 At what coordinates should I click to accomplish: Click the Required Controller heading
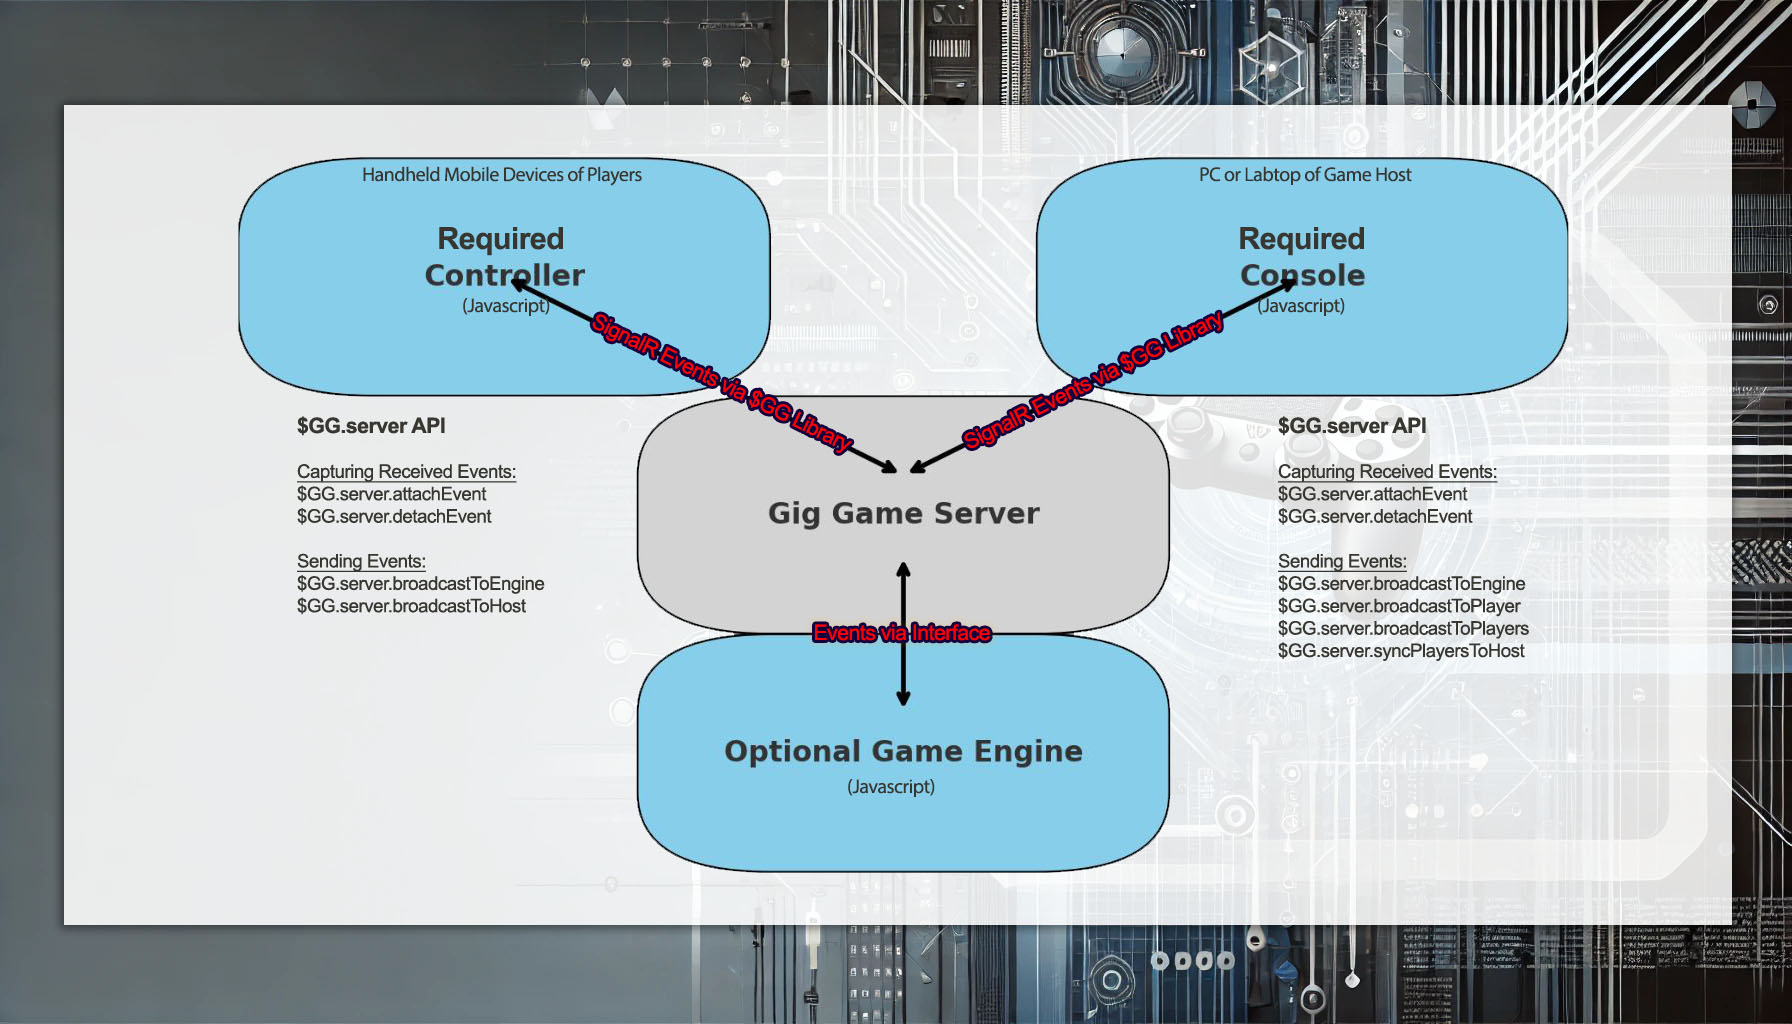(503, 256)
